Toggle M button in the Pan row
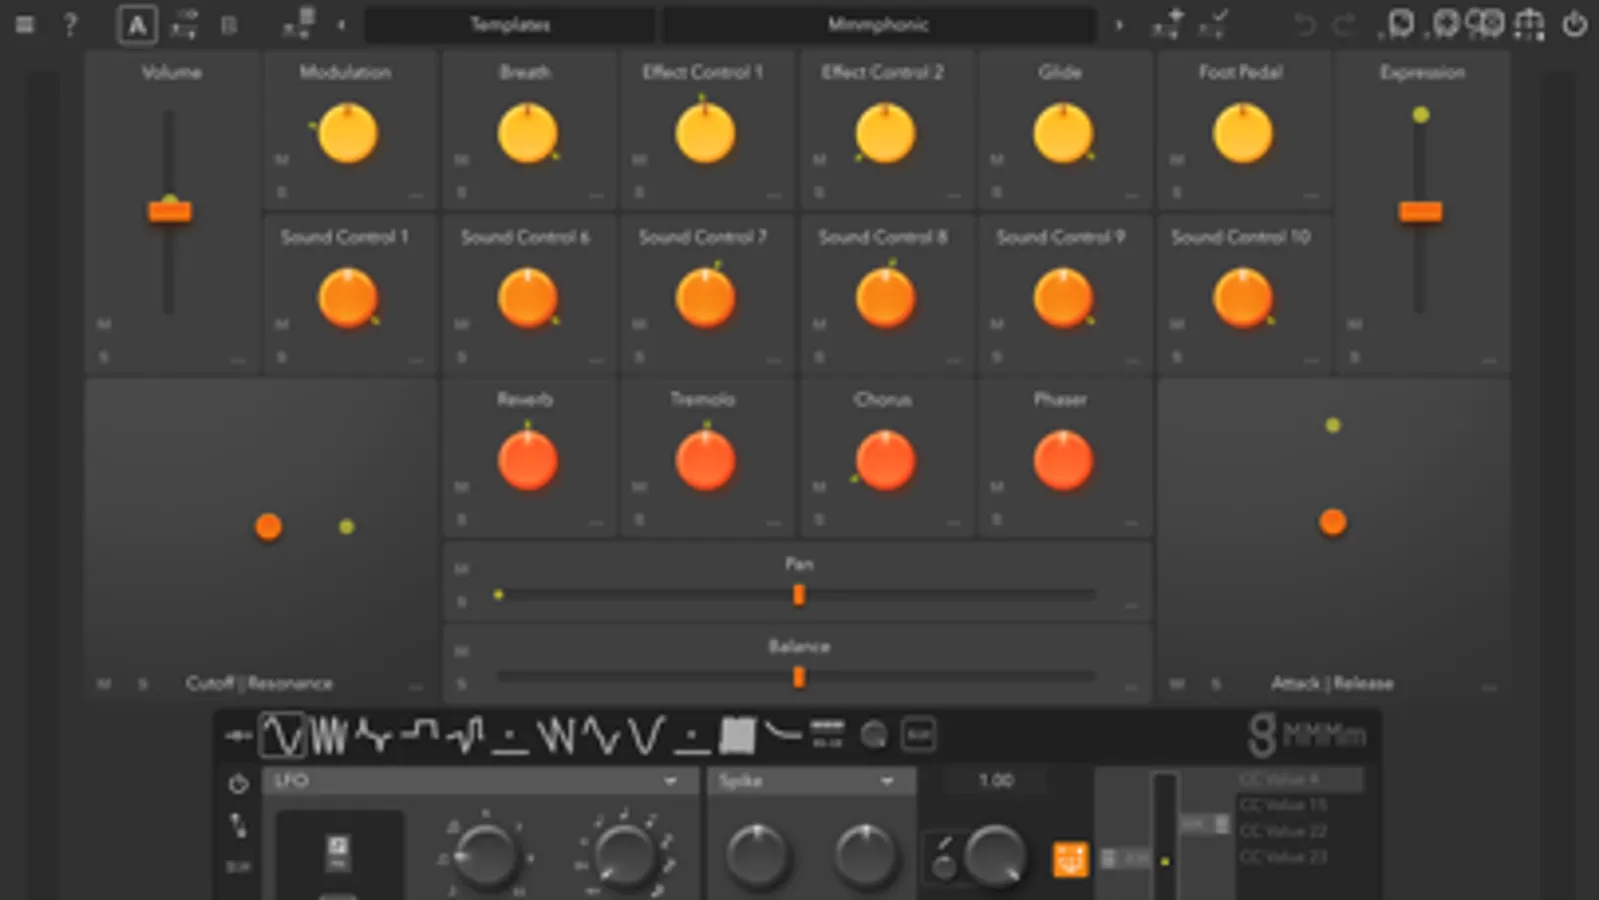Image resolution: width=1599 pixels, height=900 pixels. coord(461,569)
